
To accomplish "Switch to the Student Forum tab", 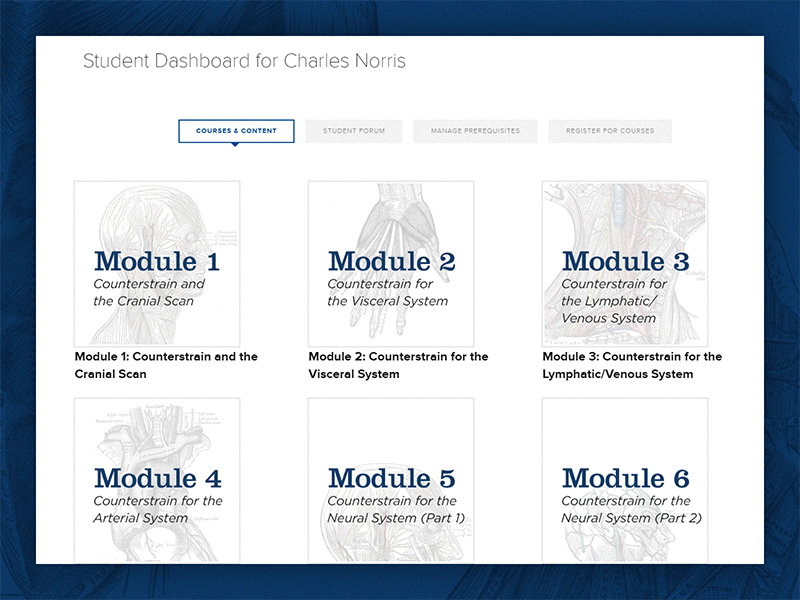I will pos(355,131).
